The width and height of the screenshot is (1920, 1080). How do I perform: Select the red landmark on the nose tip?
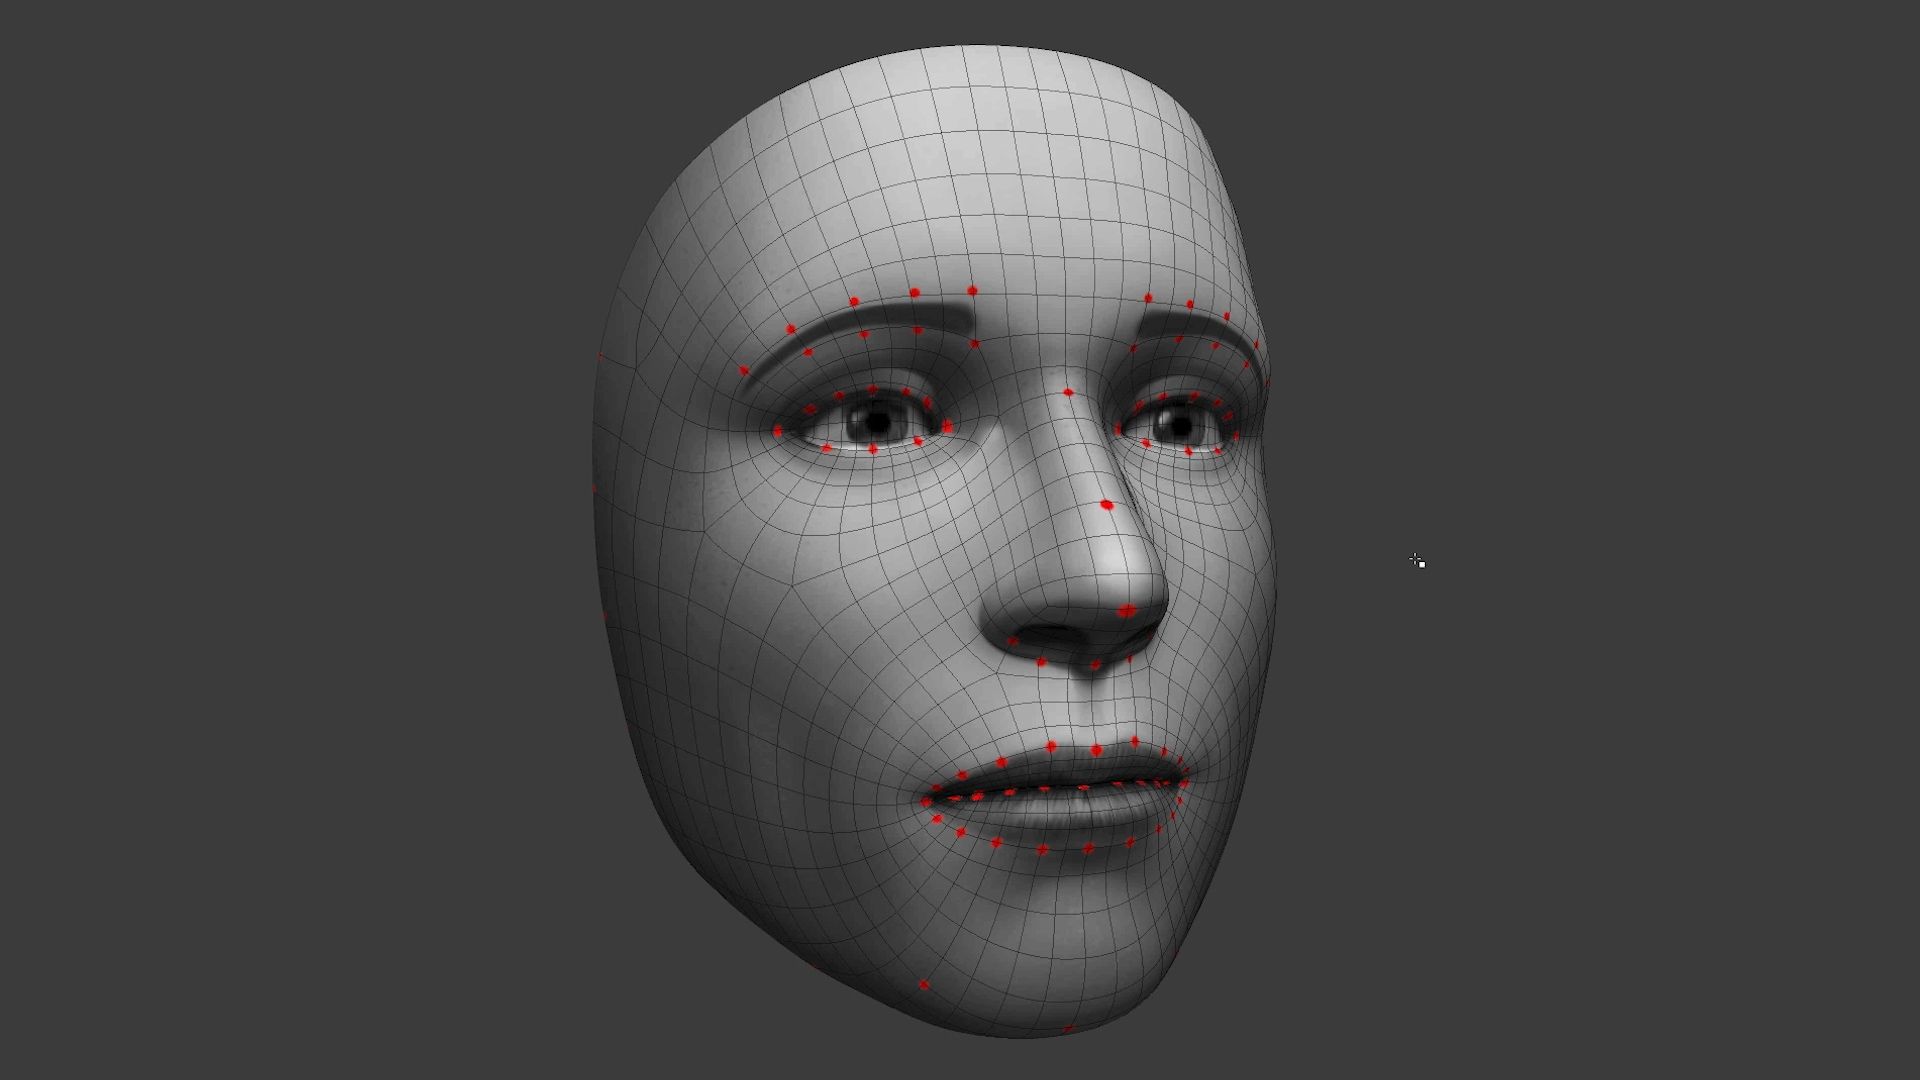click(1127, 610)
